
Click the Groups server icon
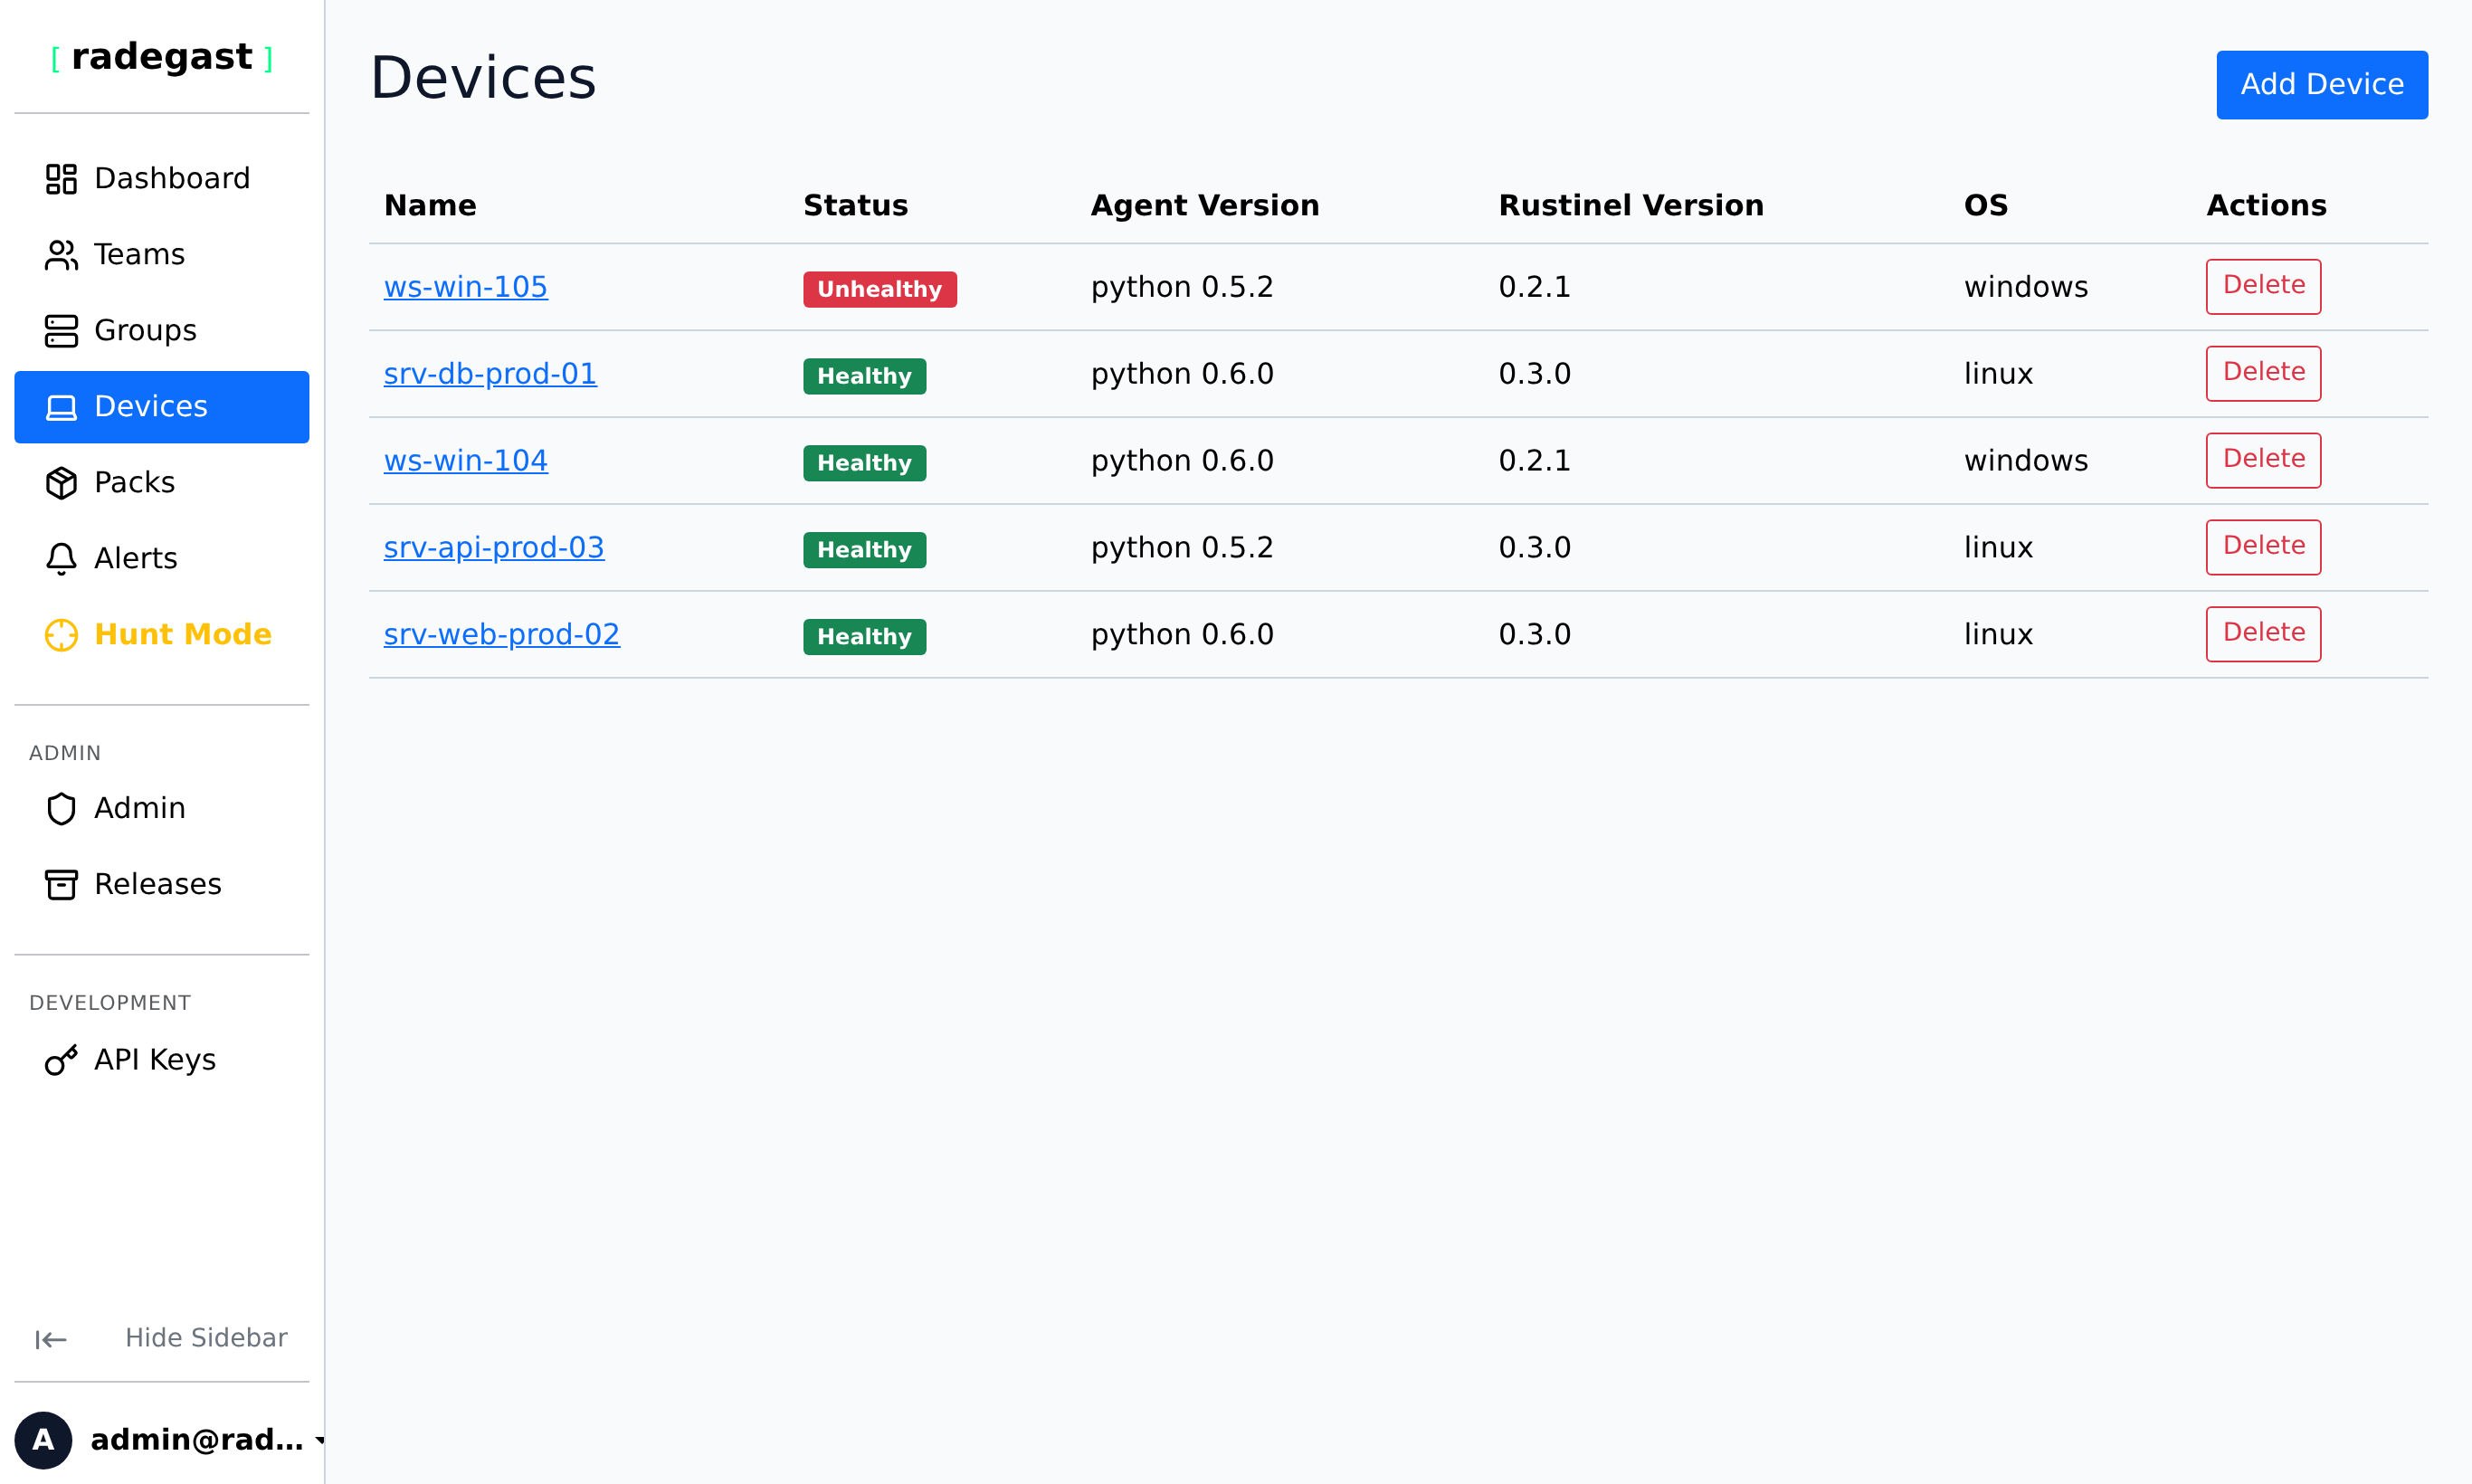tap(61, 331)
